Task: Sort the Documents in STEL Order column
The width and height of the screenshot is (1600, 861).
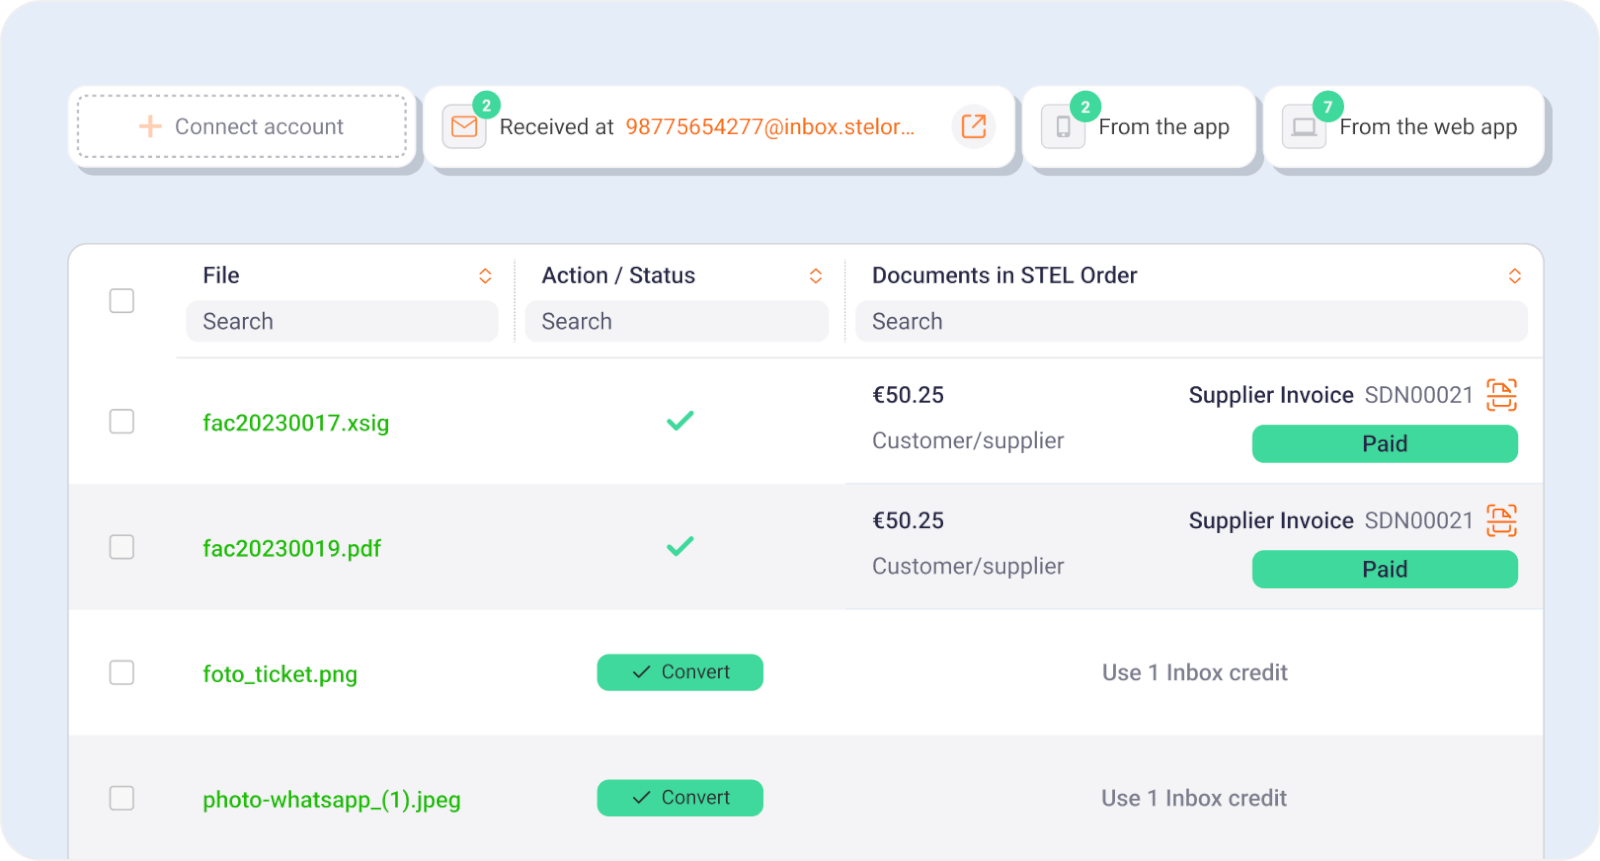Action: click(x=1515, y=276)
